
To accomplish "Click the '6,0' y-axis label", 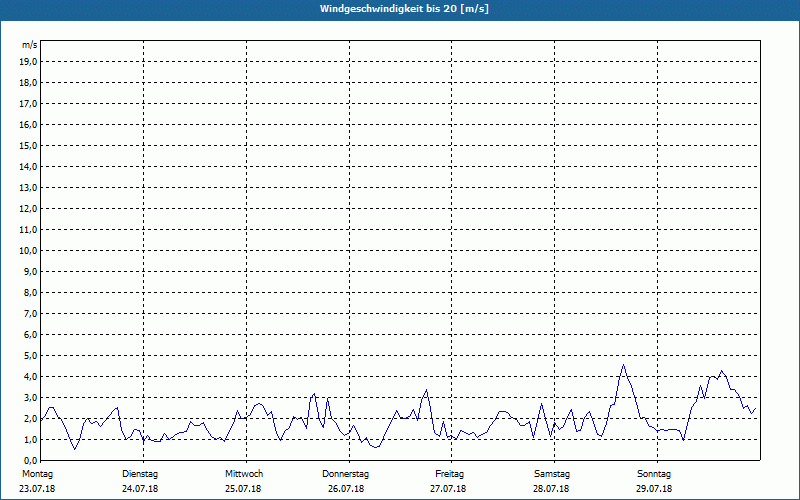I will (29, 335).
